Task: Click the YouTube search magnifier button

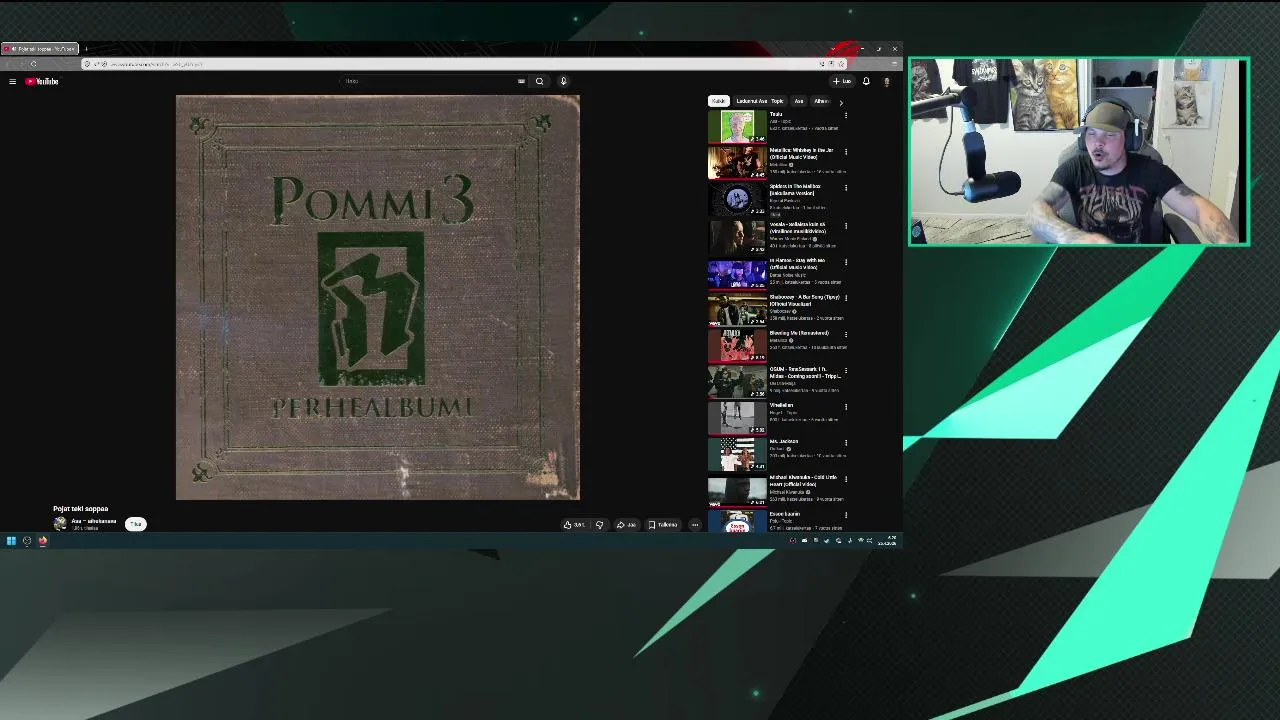Action: 539,81
